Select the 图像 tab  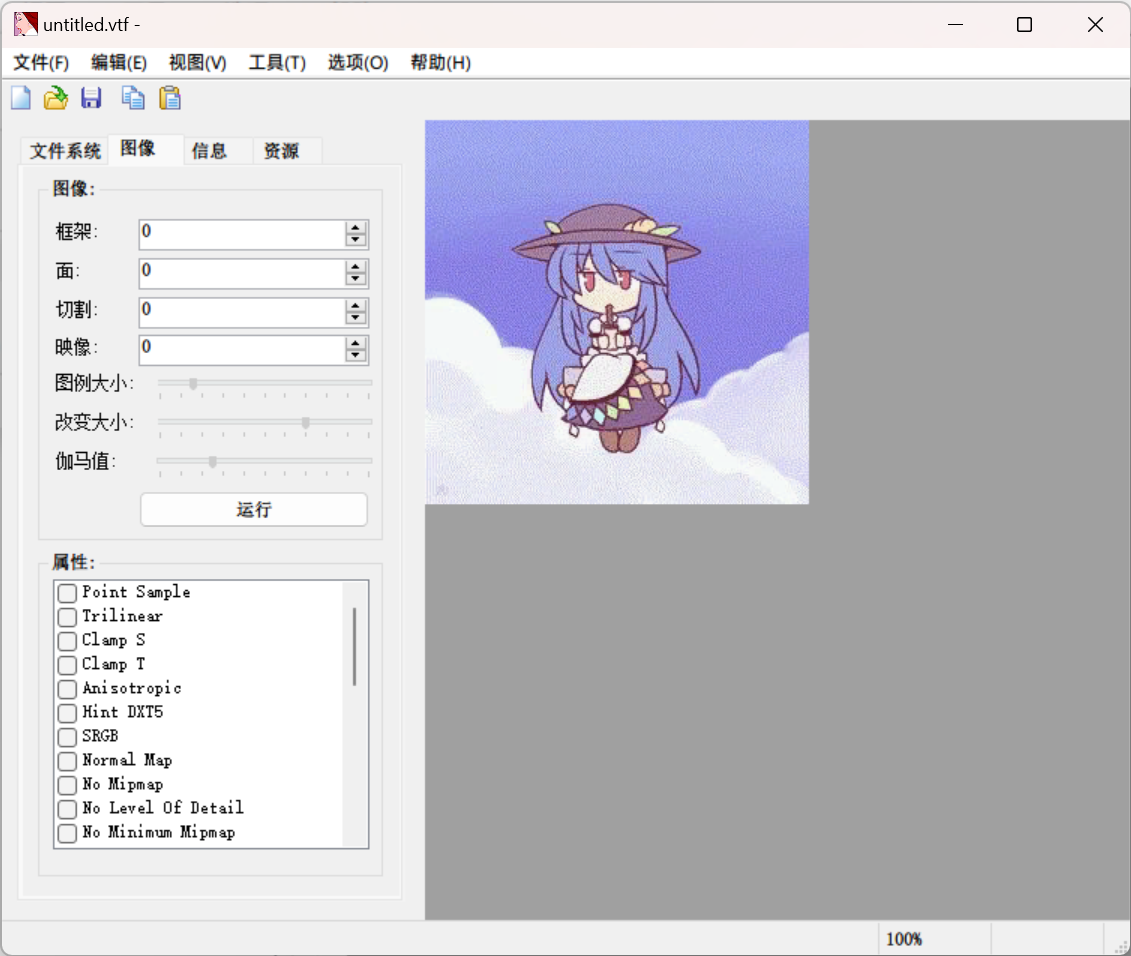coord(145,149)
